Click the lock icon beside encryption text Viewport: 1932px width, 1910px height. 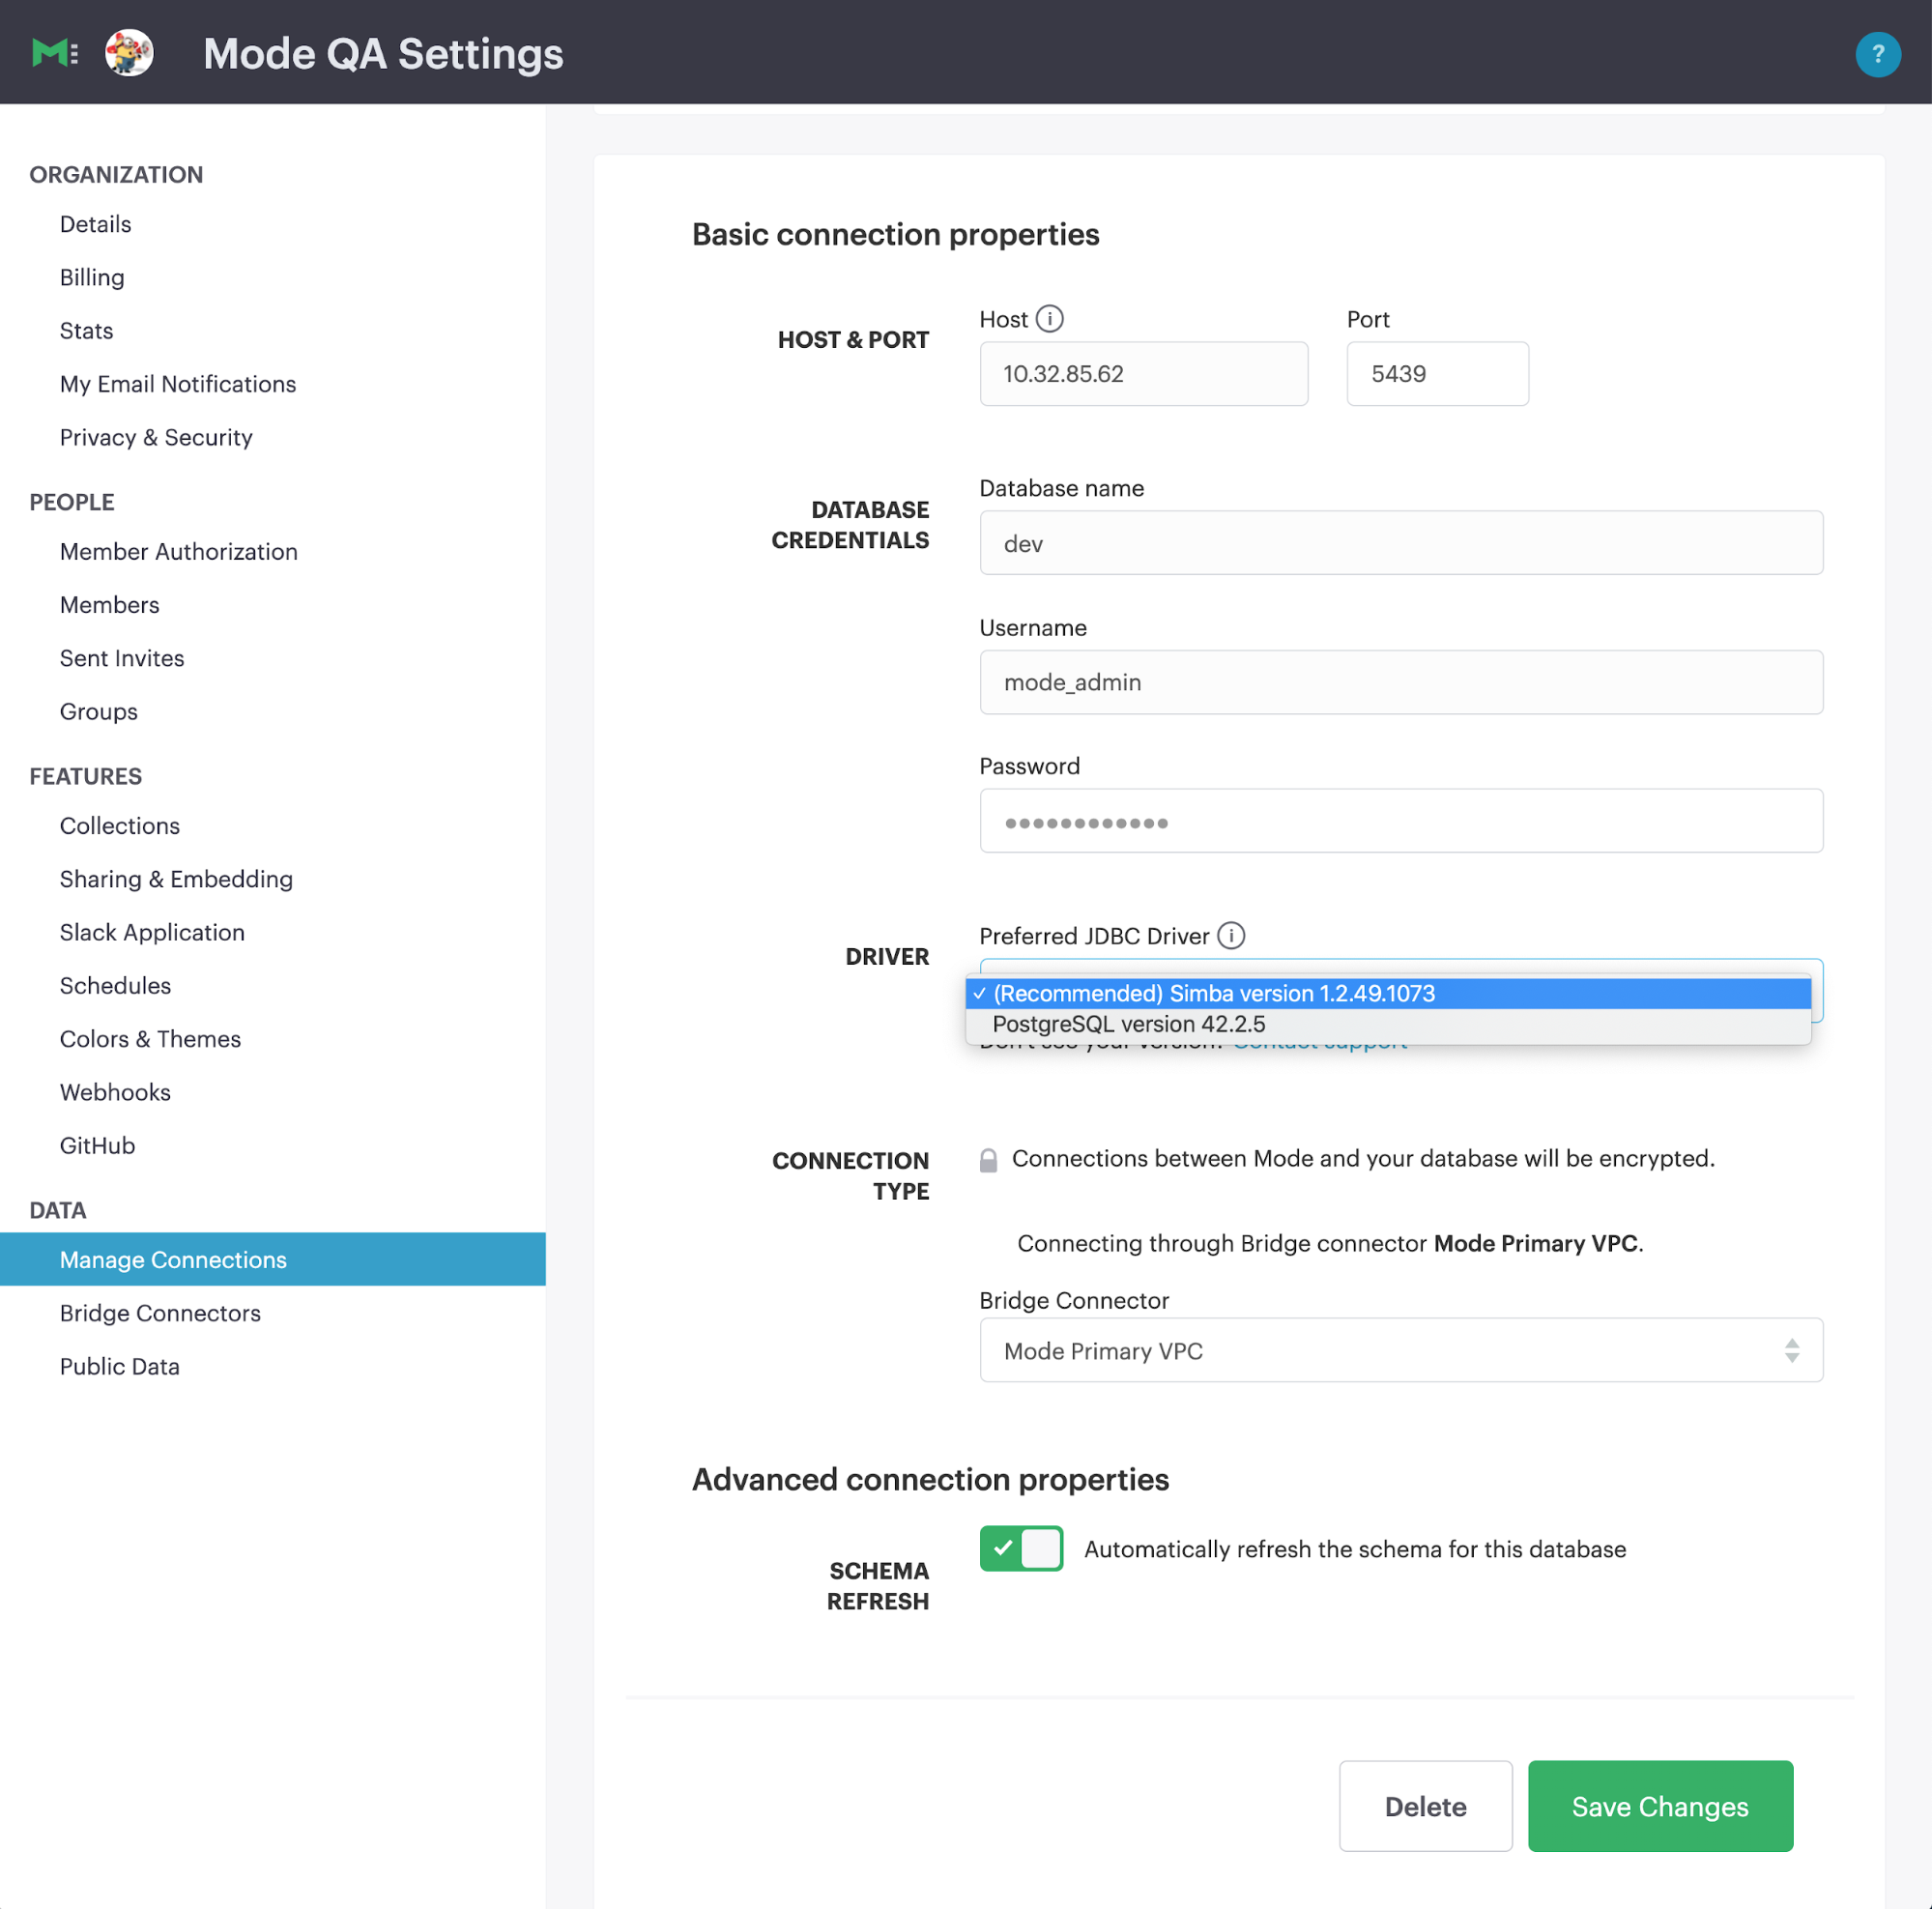coord(988,1160)
